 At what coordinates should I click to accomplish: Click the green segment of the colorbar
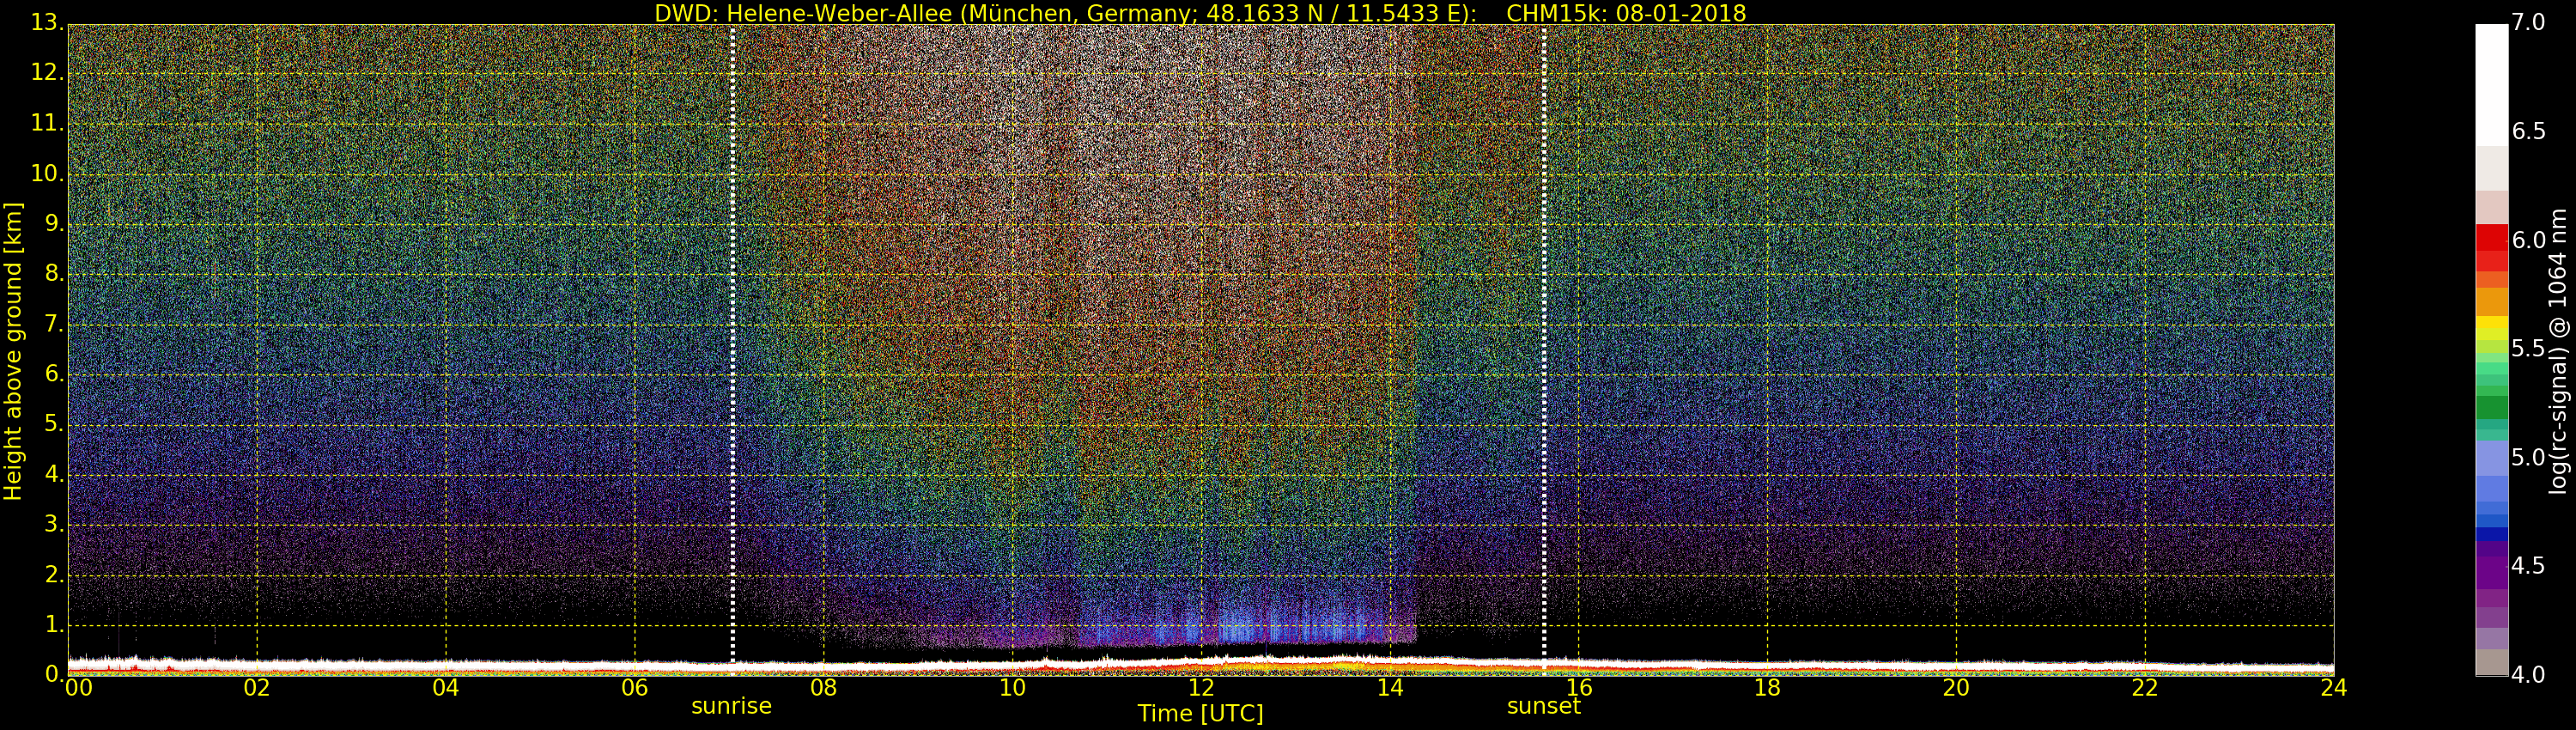2491,405
